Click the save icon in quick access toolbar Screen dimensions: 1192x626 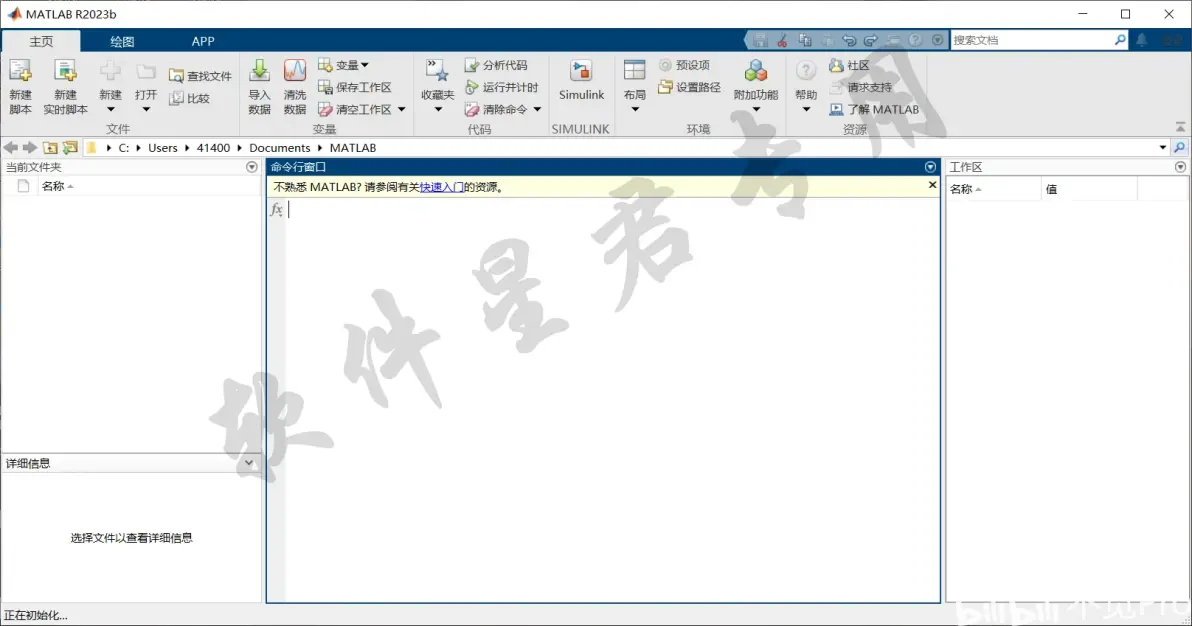click(x=760, y=40)
